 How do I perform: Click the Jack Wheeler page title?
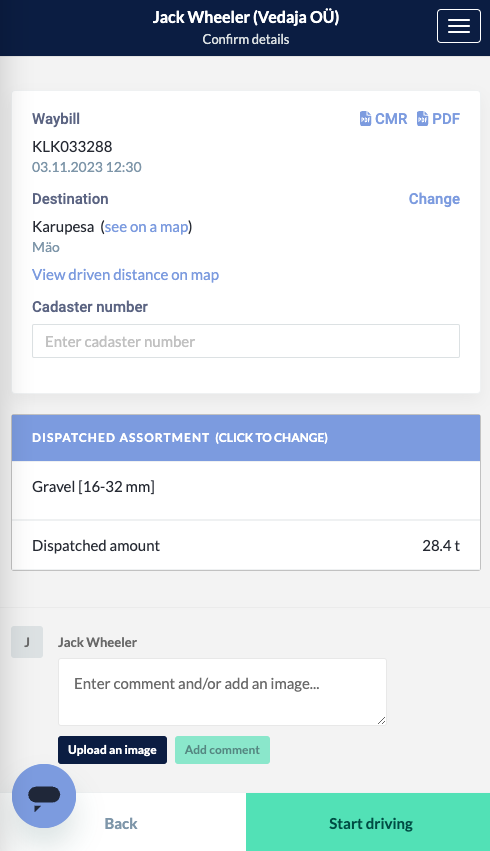click(x=246, y=17)
